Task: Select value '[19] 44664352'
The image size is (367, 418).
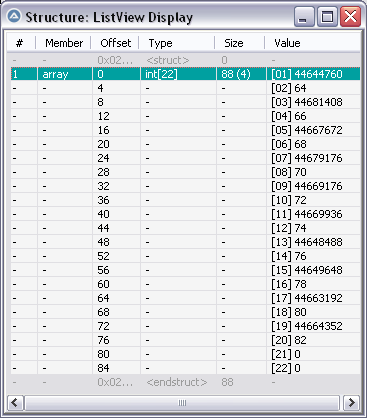Action: coord(307,326)
